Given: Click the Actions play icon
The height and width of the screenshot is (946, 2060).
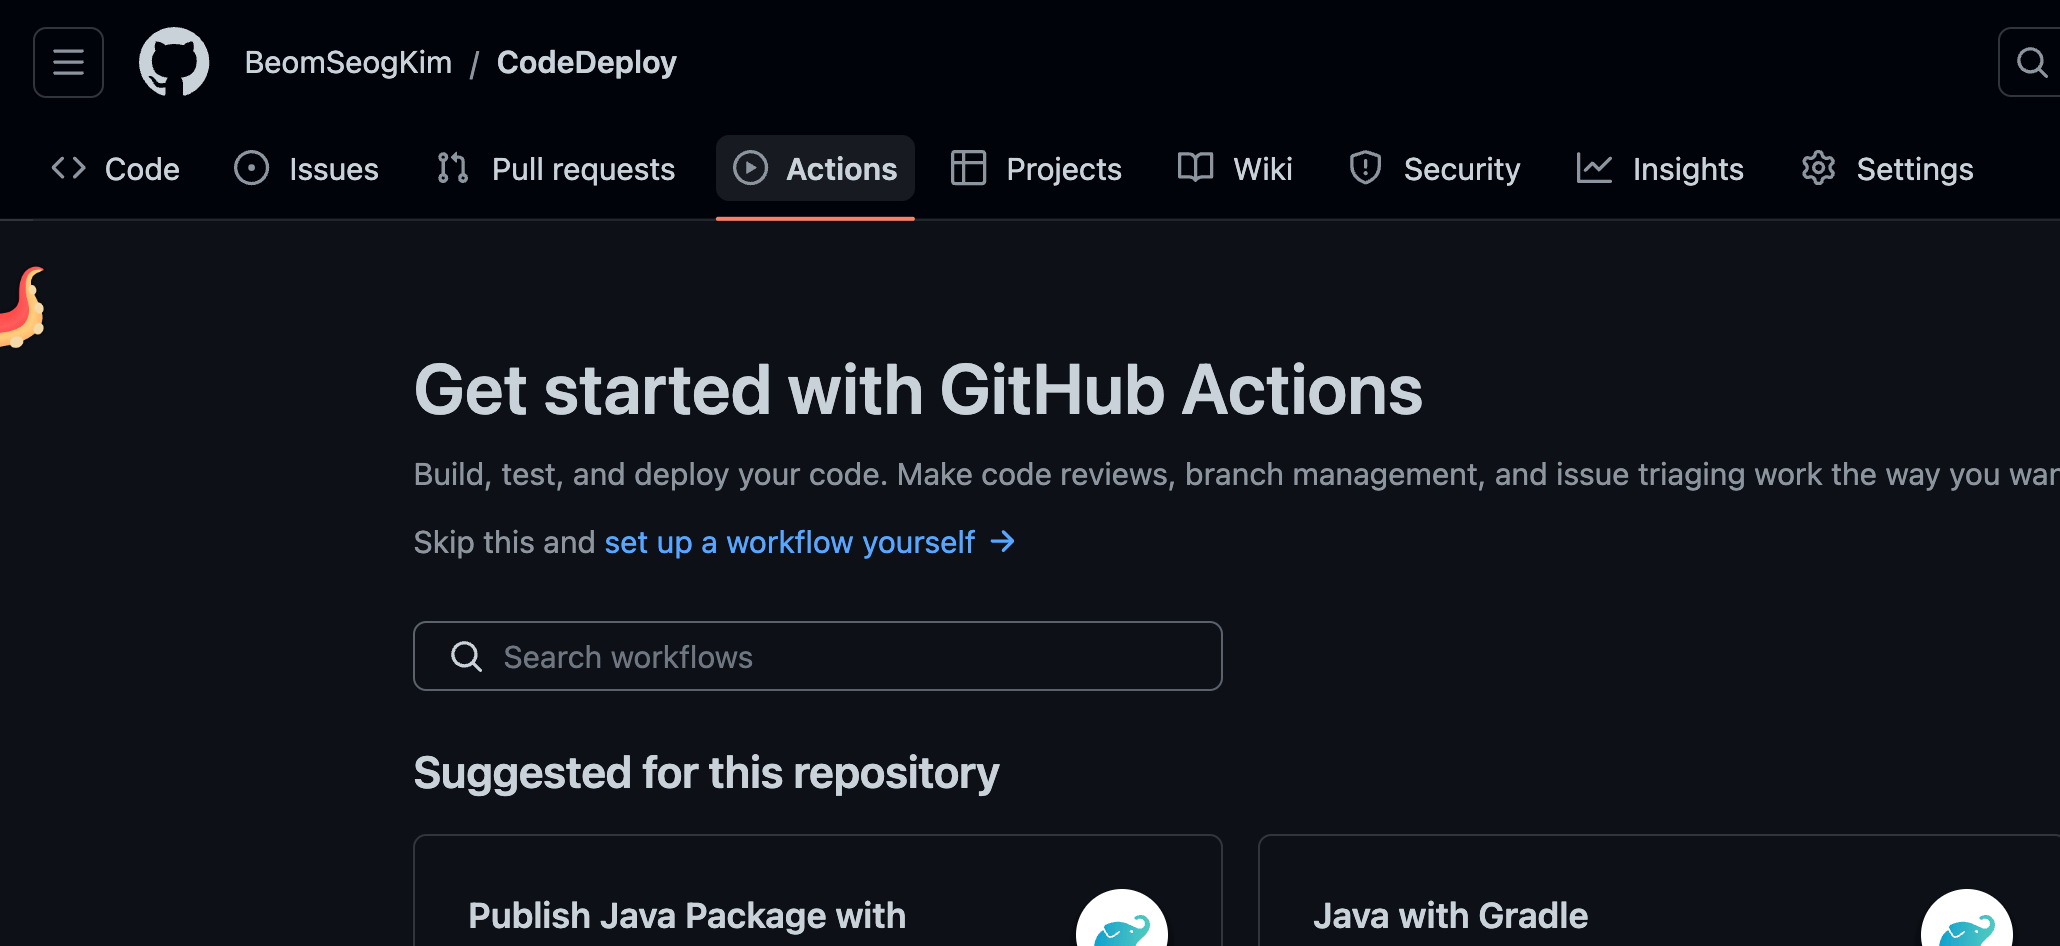Looking at the screenshot, I should (751, 168).
